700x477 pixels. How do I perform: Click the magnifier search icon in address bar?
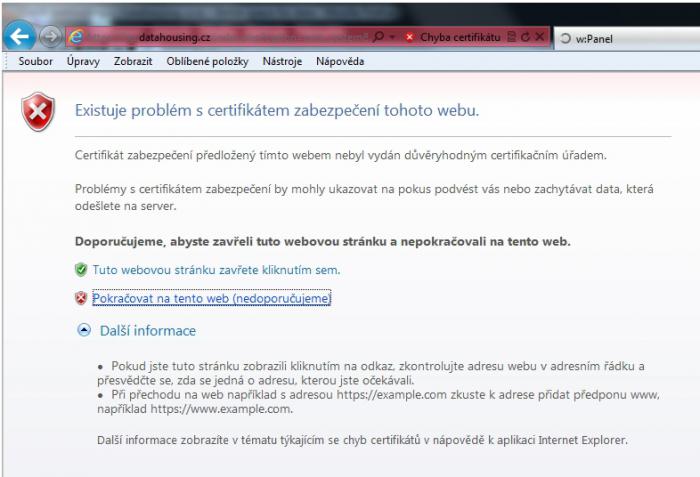click(x=378, y=37)
